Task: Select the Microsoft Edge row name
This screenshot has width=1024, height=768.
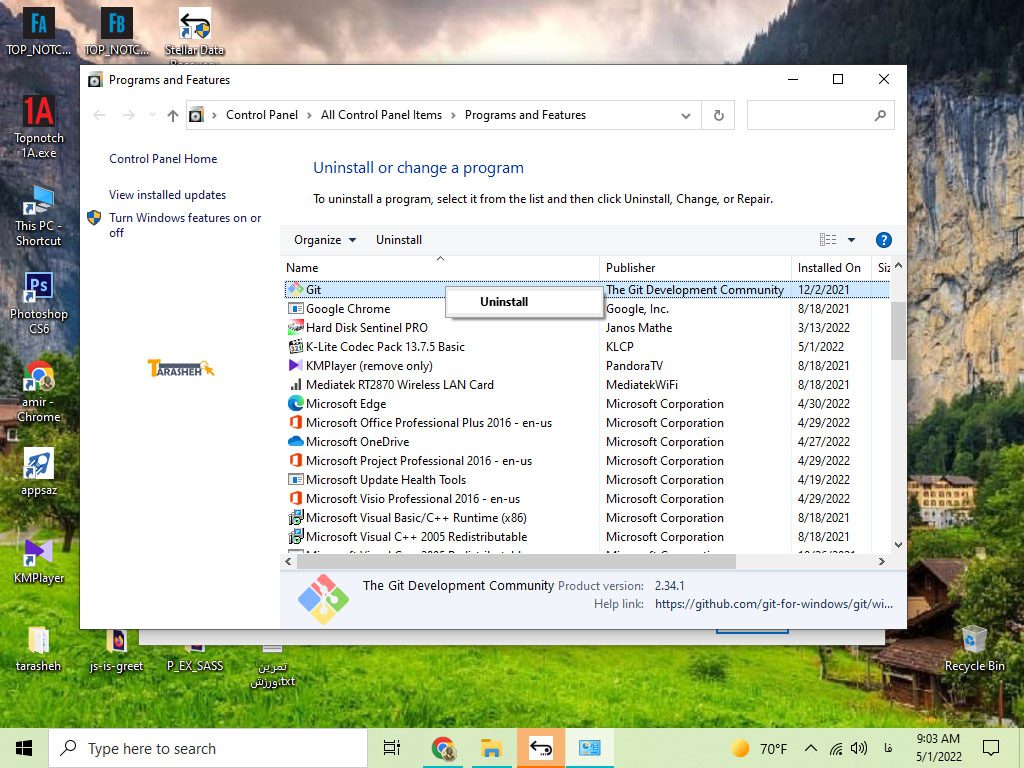Action: [346, 404]
